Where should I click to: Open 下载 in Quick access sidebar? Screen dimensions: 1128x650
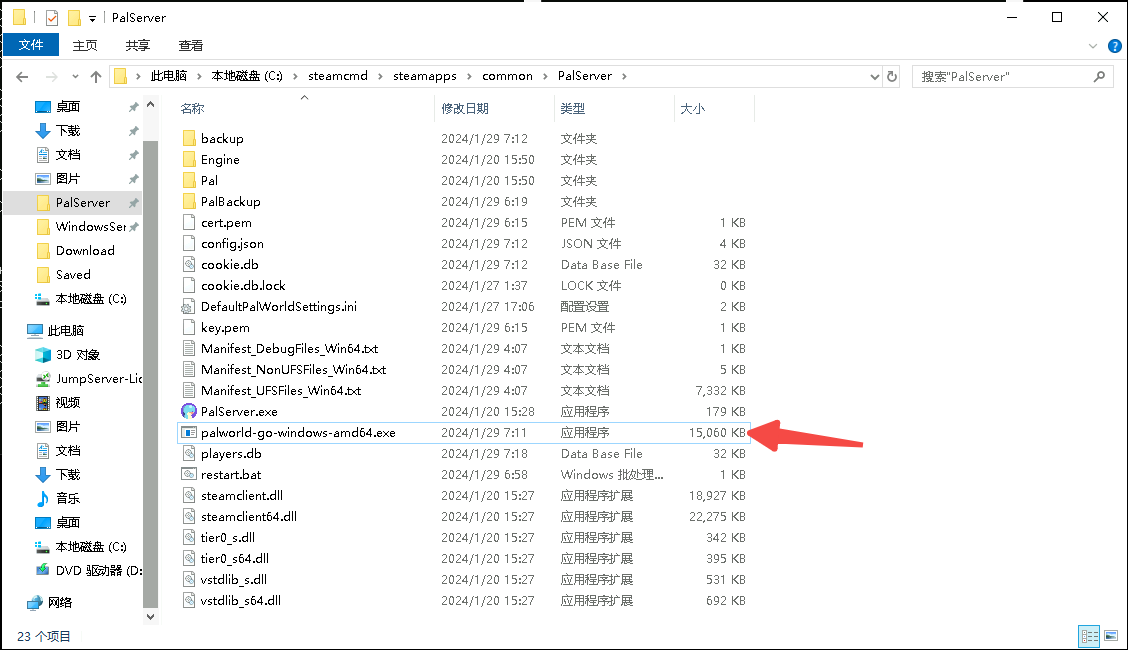pyautogui.click(x=68, y=130)
